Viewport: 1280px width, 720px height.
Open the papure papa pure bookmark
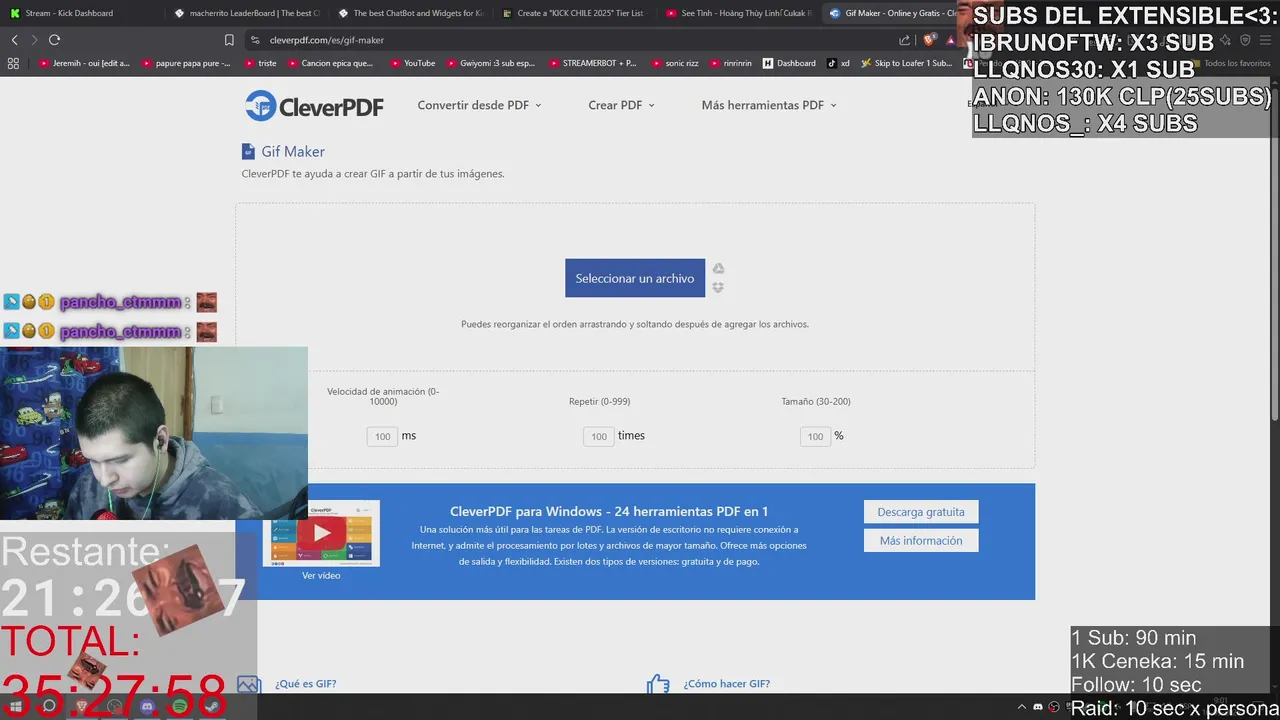click(x=186, y=63)
